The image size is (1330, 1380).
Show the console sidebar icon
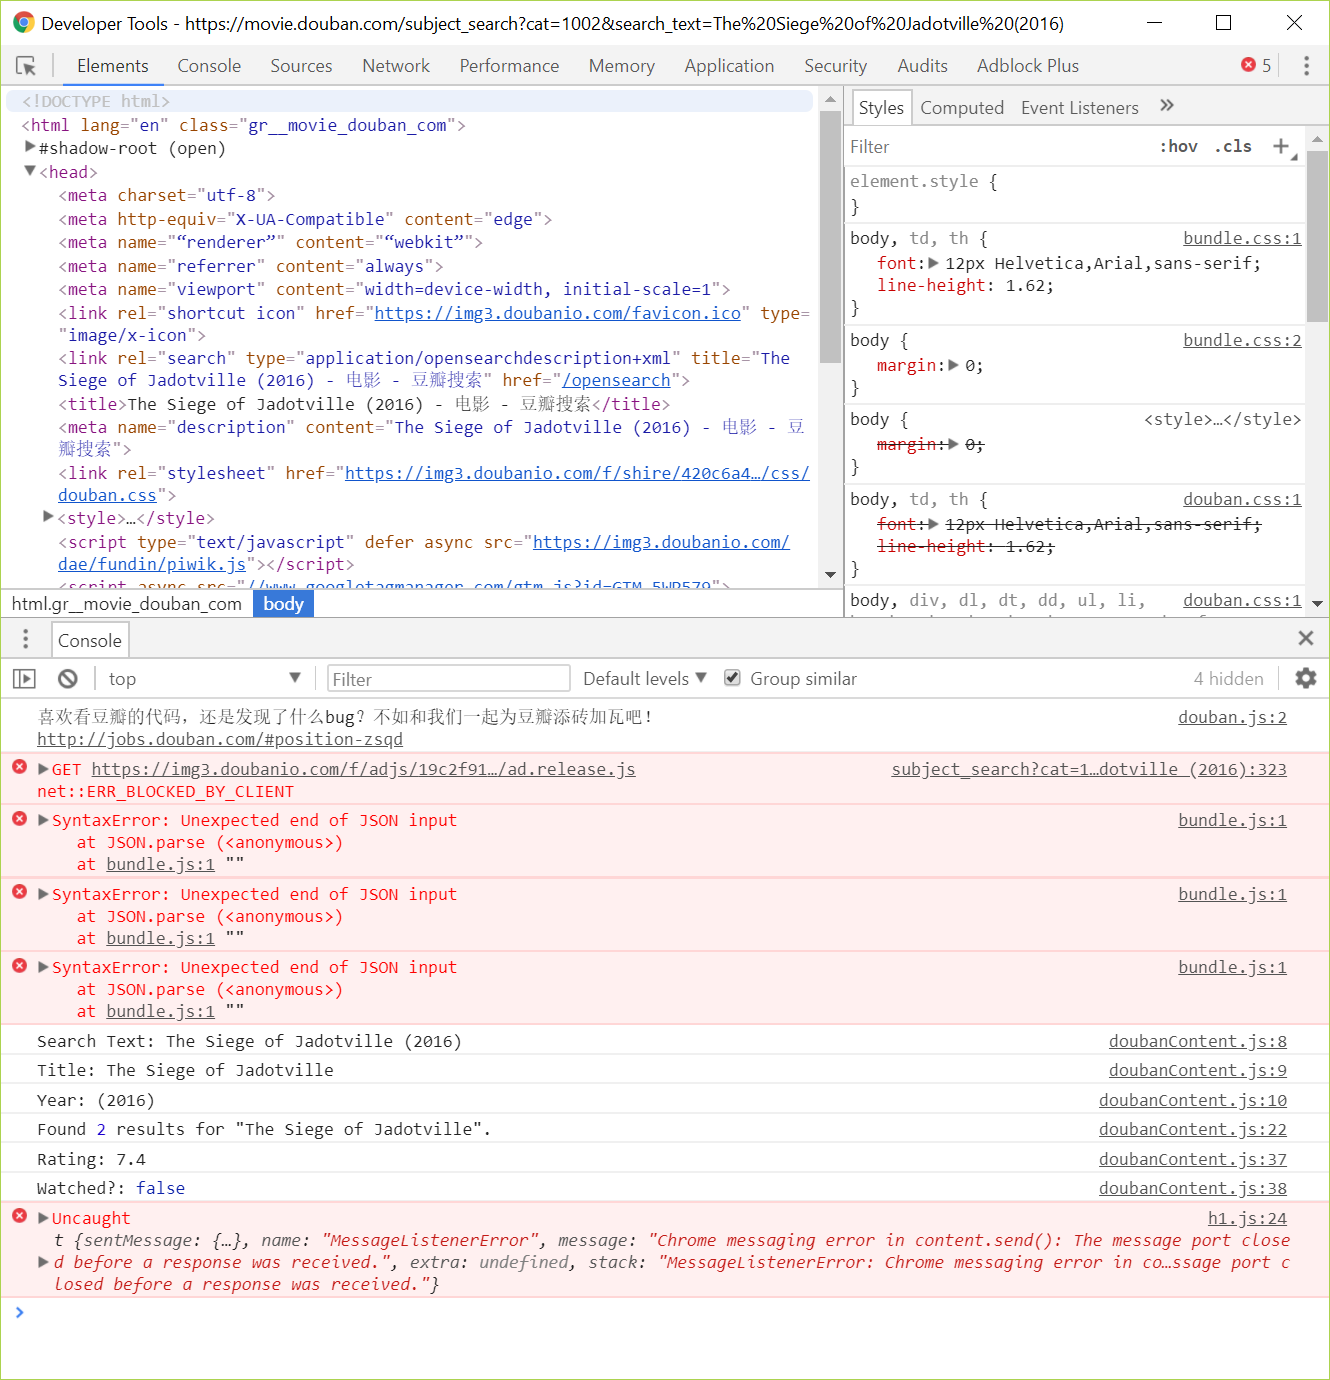pos(24,679)
